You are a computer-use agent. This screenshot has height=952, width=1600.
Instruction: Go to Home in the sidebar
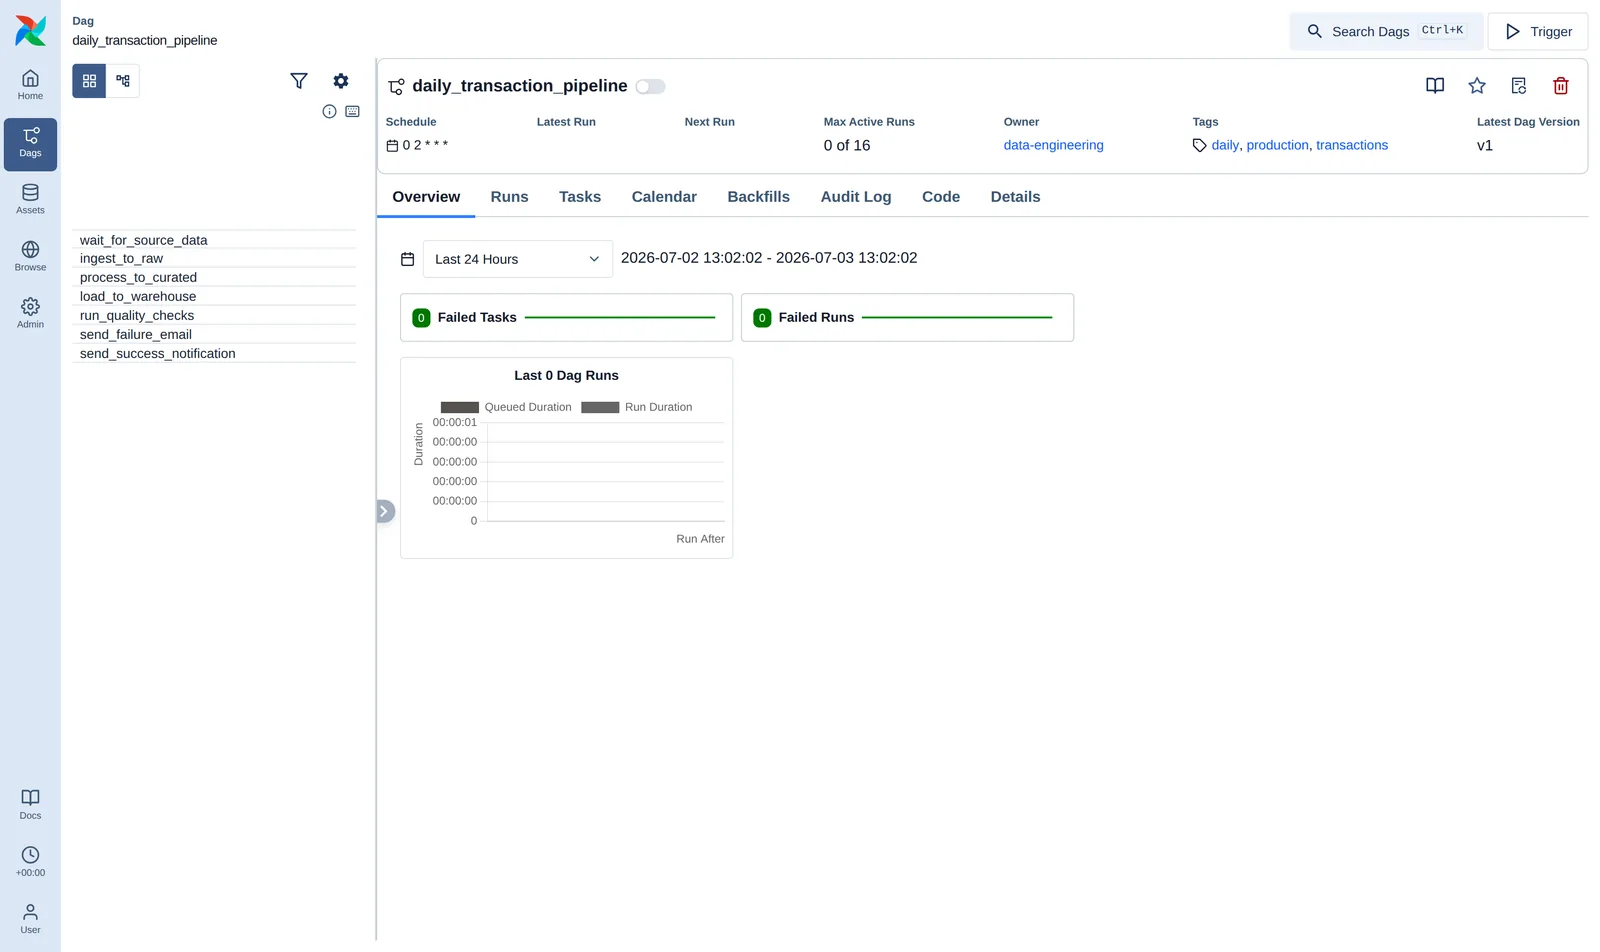pyautogui.click(x=30, y=85)
